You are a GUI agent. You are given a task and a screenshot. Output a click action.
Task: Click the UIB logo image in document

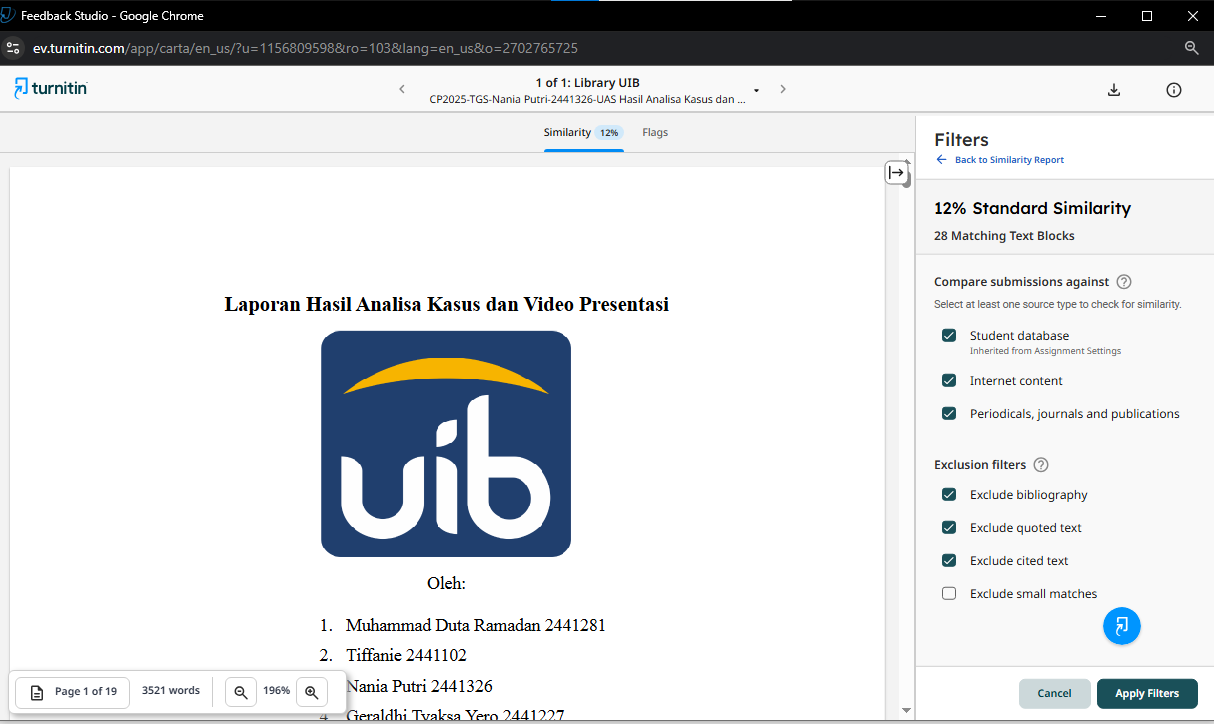pos(446,444)
